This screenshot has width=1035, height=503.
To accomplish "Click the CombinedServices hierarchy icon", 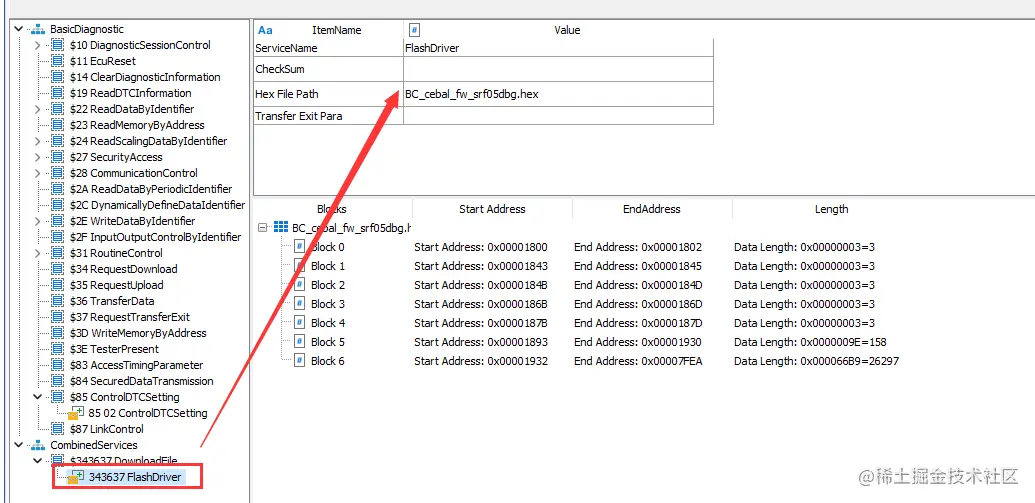I will [38, 446].
